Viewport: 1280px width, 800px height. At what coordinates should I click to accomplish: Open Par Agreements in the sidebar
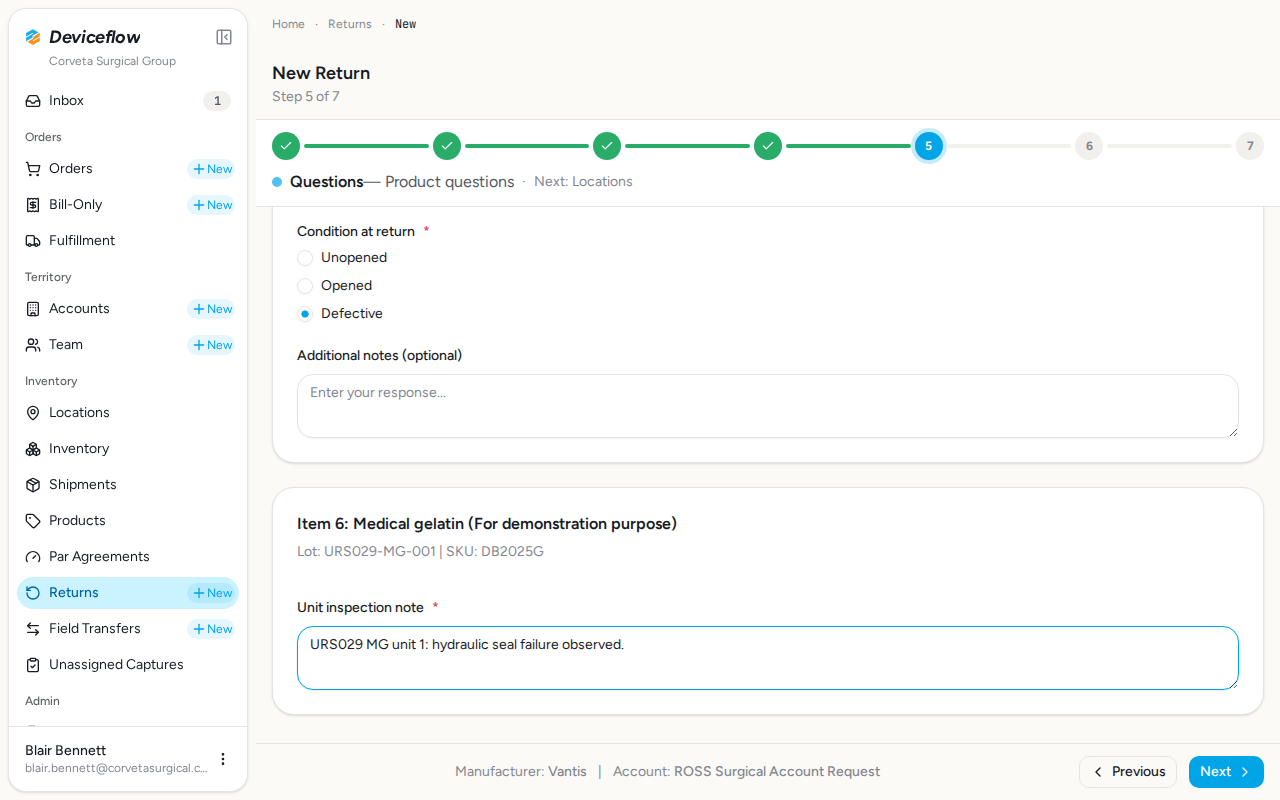coord(128,557)
